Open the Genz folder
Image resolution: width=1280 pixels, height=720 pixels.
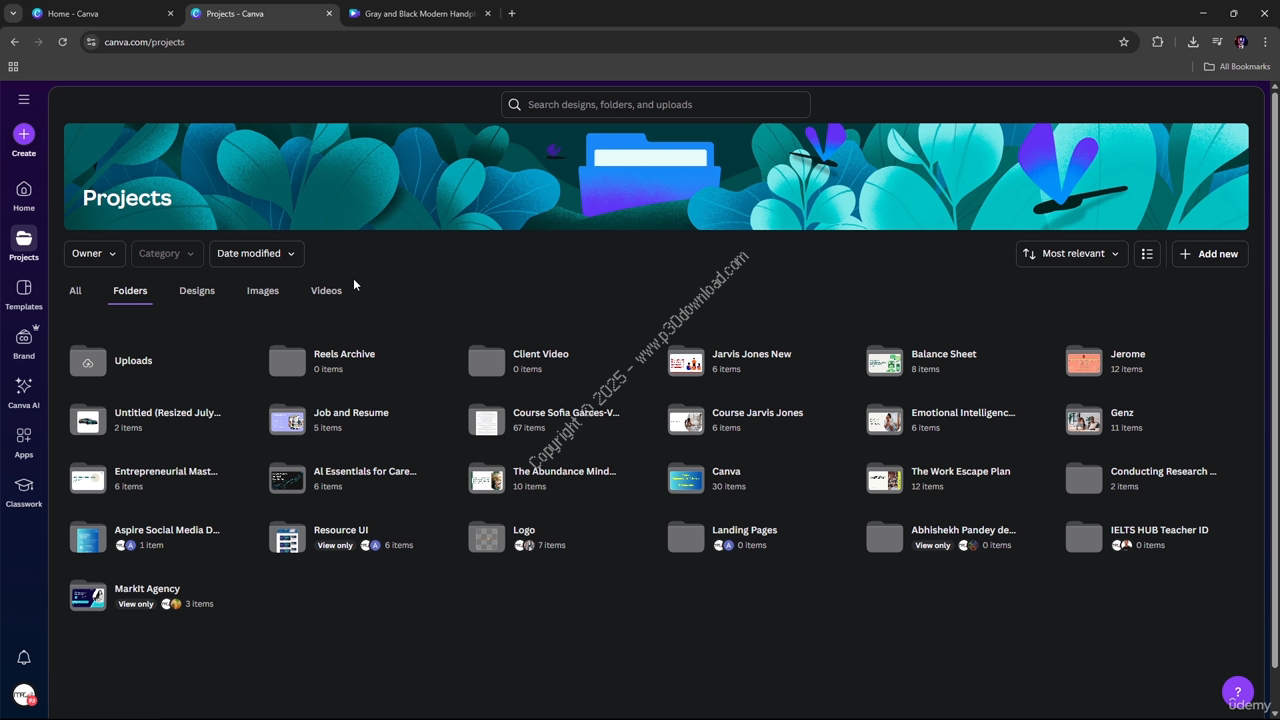click(x=1104, y=420)
